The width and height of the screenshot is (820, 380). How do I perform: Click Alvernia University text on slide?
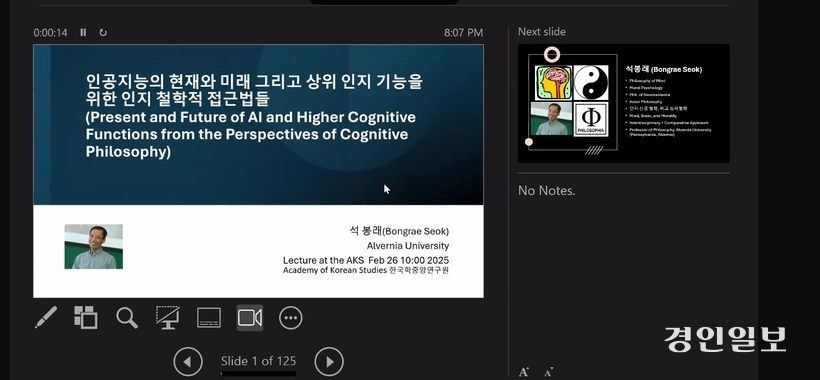407,246
